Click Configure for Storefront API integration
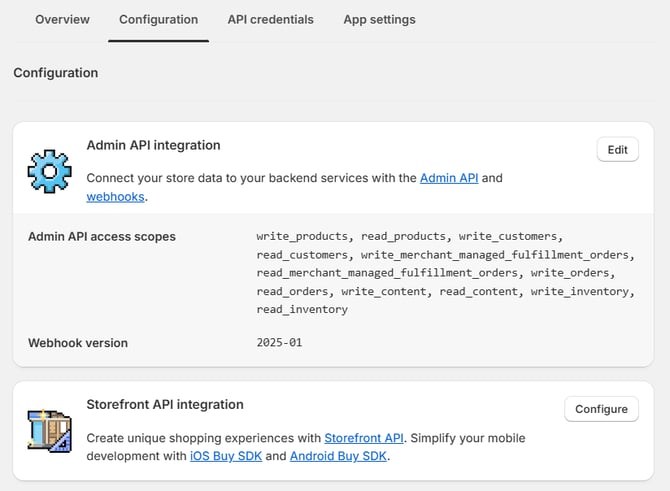This screenshot has width=670, height=491. click(601, 409)
